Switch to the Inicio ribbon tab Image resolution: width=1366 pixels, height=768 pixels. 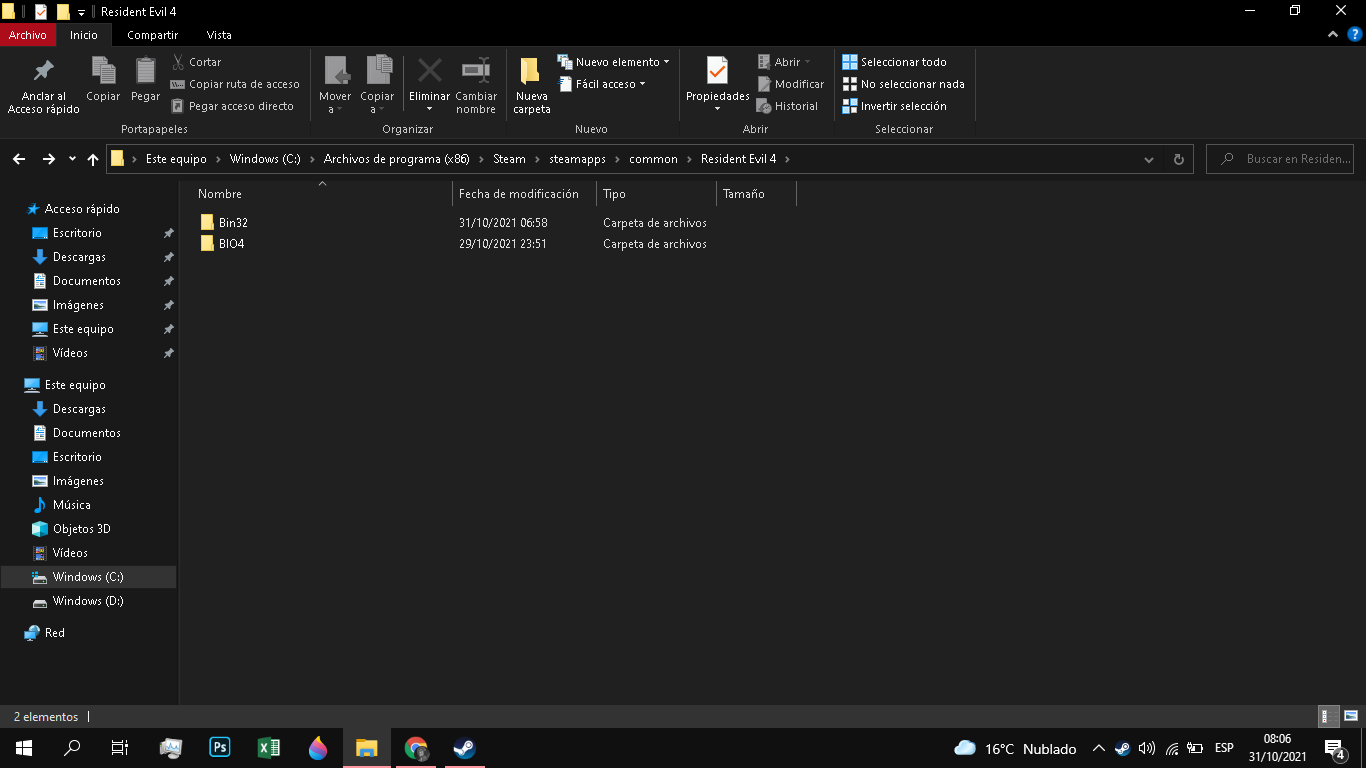tap(84, 35)
